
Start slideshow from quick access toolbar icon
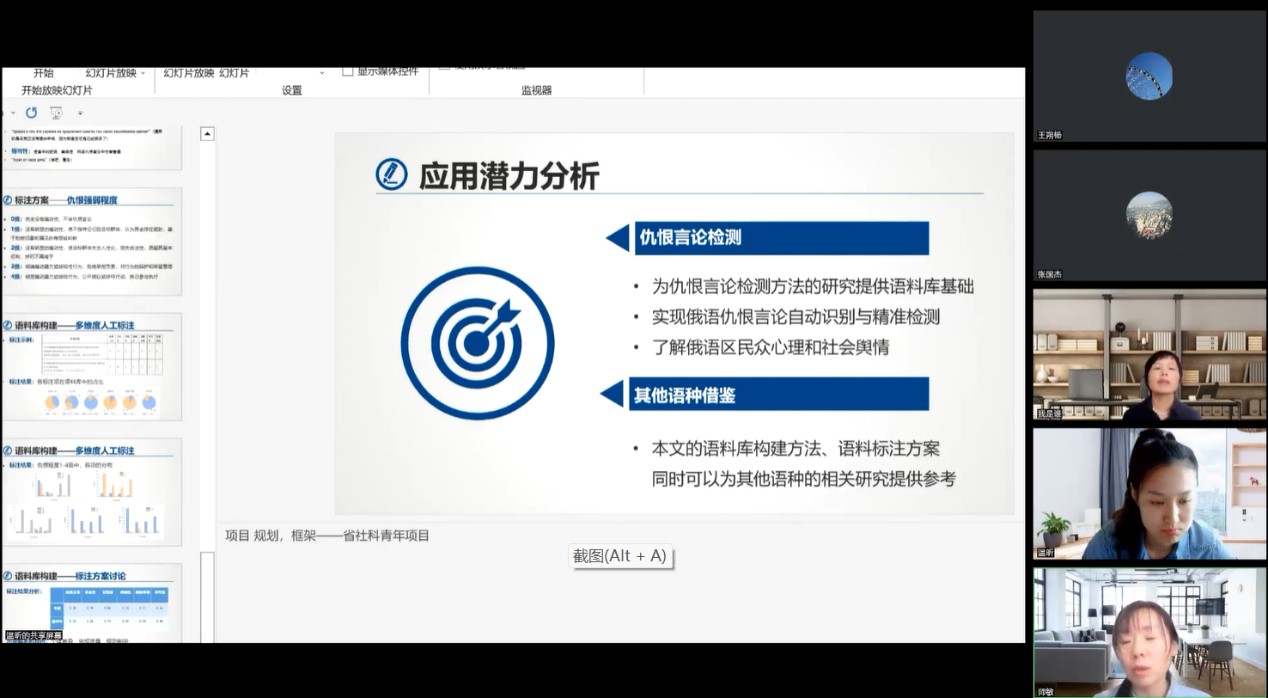tap(56, 113)
